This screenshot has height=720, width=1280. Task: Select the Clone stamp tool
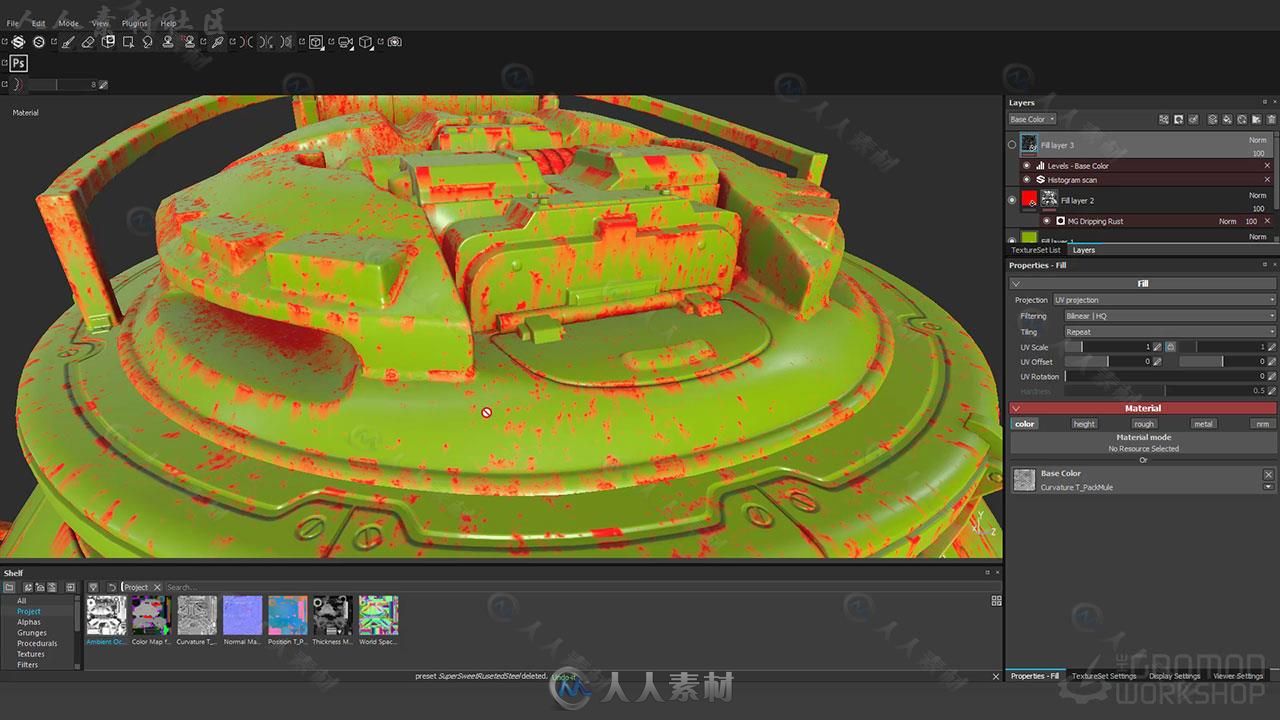coord(167,42)
